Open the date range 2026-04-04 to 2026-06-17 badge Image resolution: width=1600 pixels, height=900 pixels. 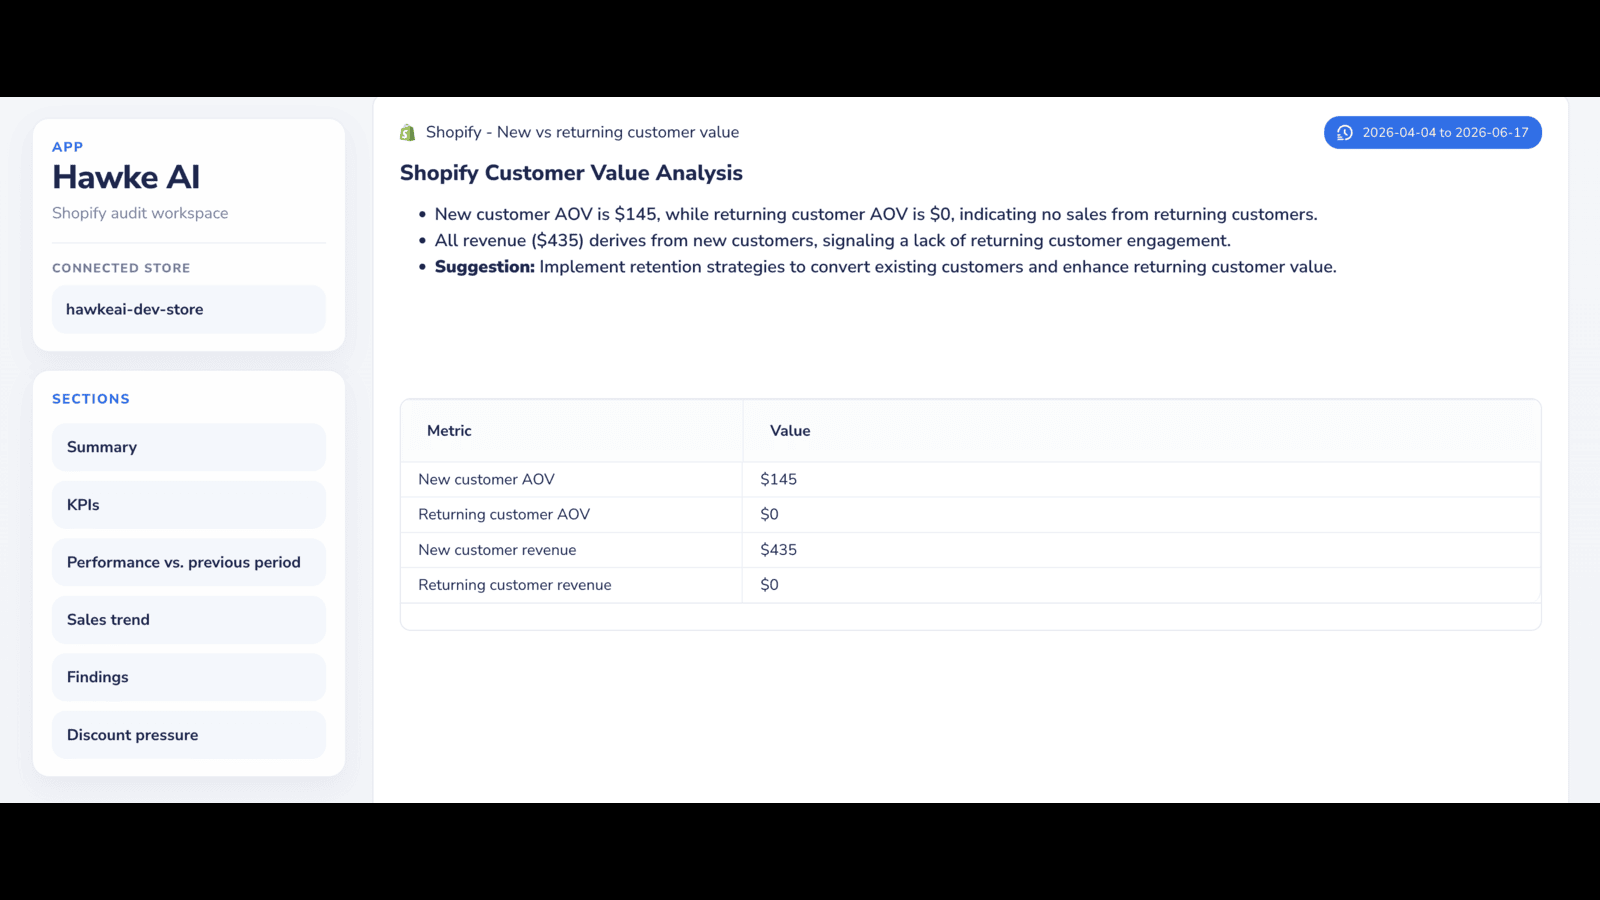click(x=1432, y=133)
